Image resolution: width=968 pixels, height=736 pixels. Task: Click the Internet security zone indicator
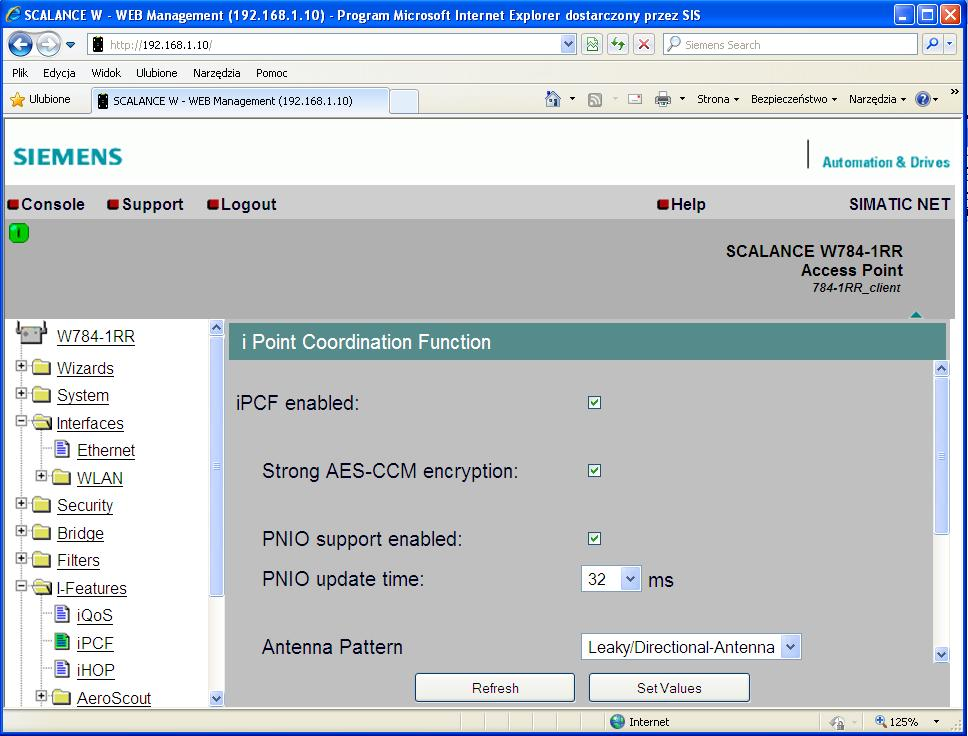pyautogui.click(x=640, y=722)
